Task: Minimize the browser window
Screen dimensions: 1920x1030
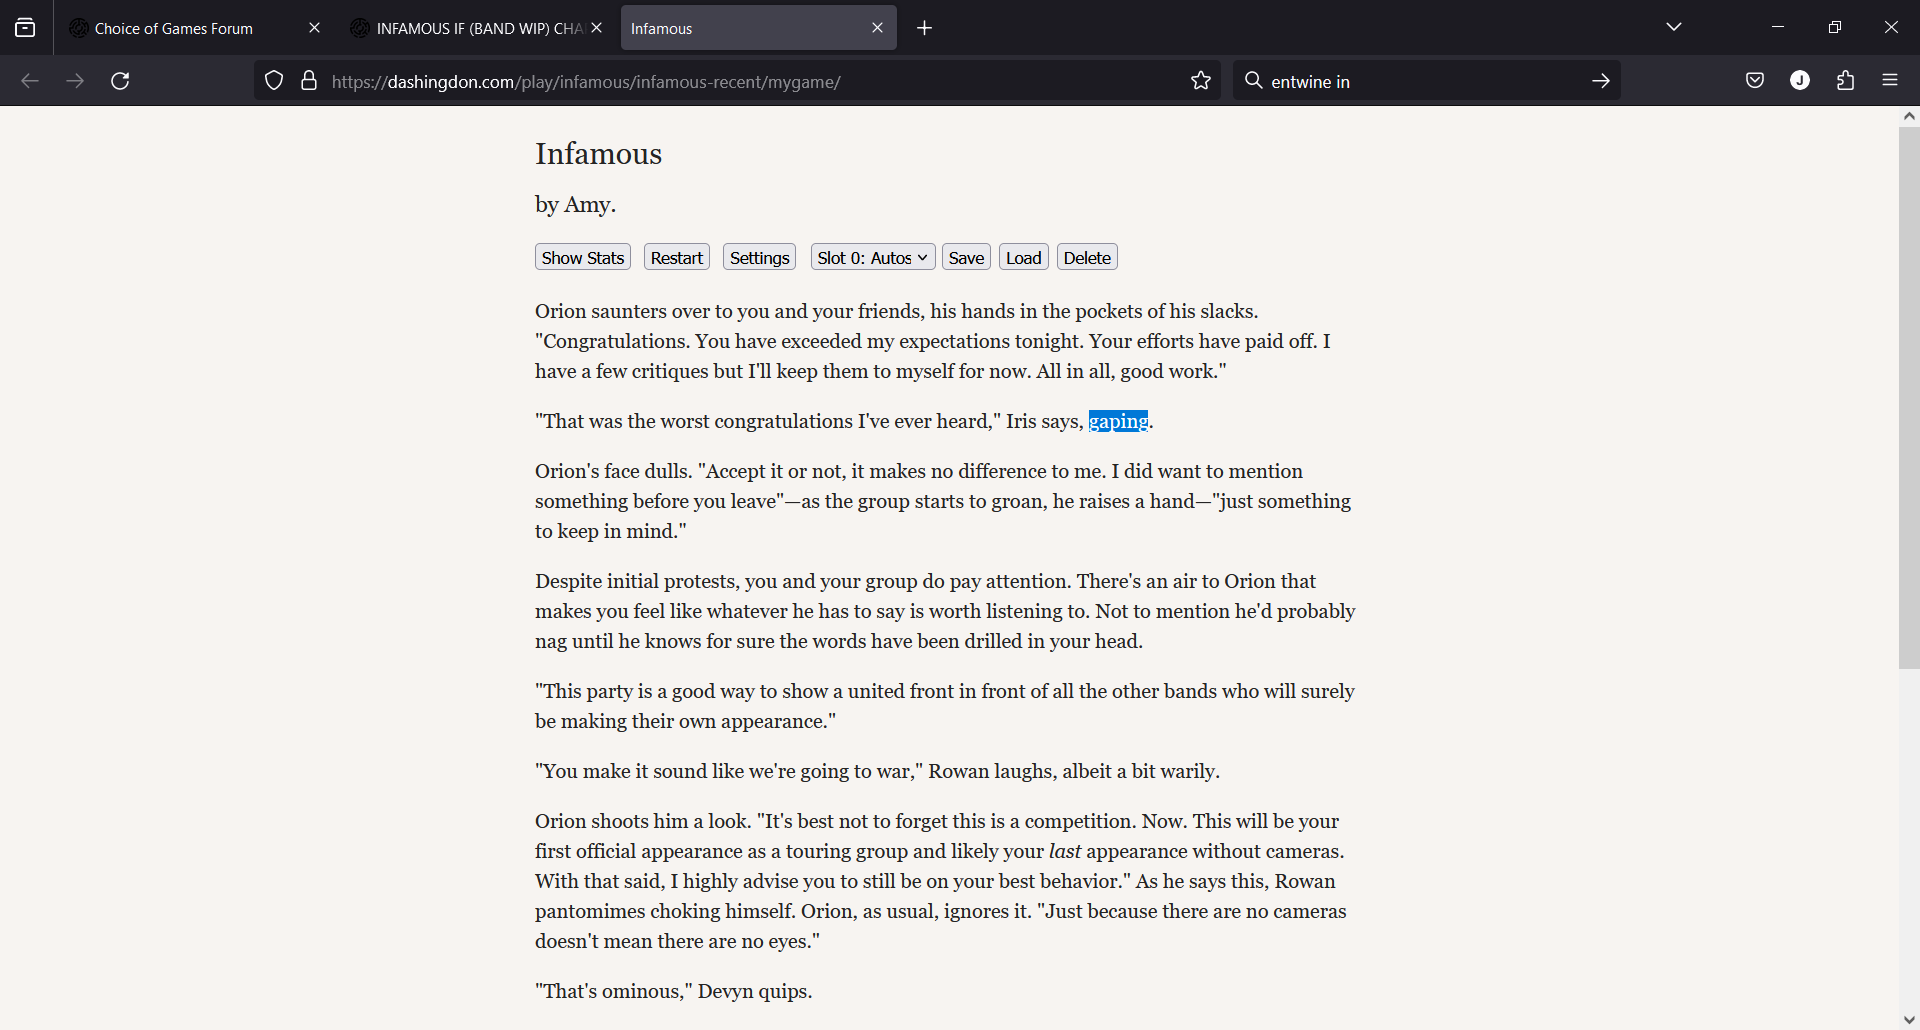Action: [x=1778, y=27]
